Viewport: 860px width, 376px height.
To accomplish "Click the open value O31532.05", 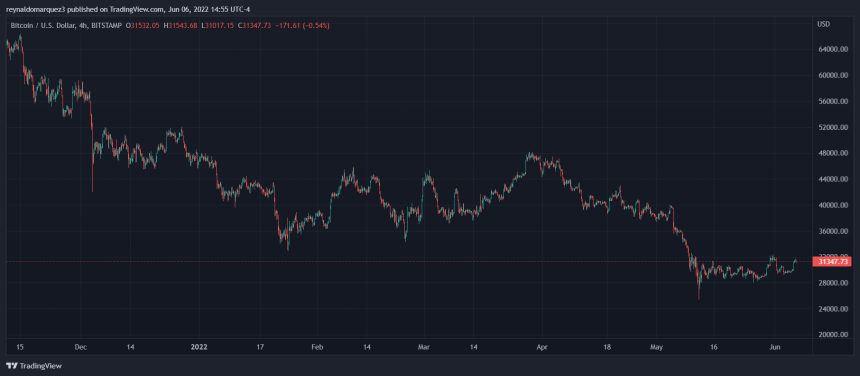I will click(x=143, y=26).
